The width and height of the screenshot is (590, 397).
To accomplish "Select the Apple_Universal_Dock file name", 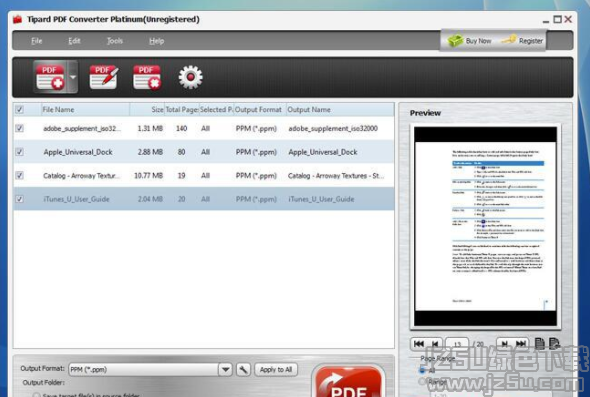I will 78,152.
